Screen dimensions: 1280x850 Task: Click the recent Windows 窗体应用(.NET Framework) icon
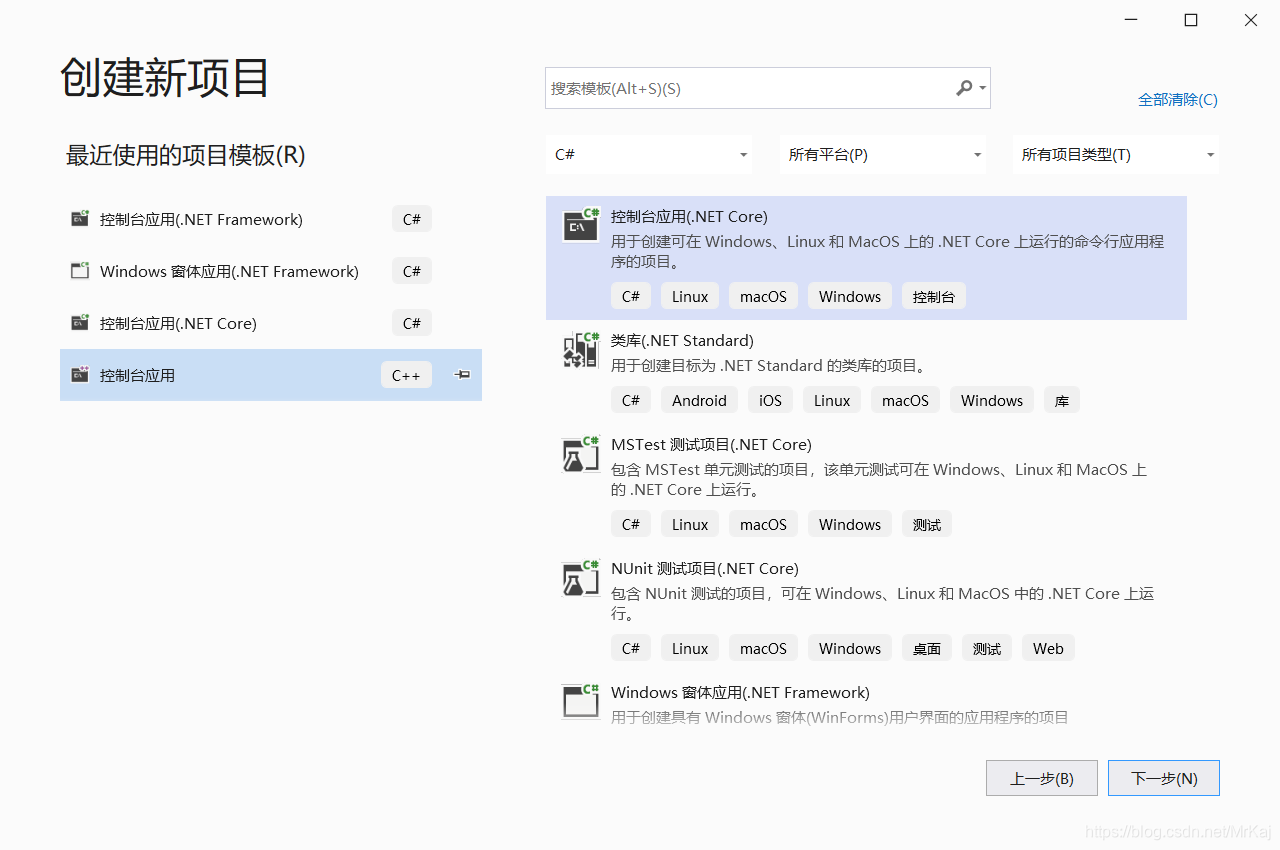coord(80,271)
